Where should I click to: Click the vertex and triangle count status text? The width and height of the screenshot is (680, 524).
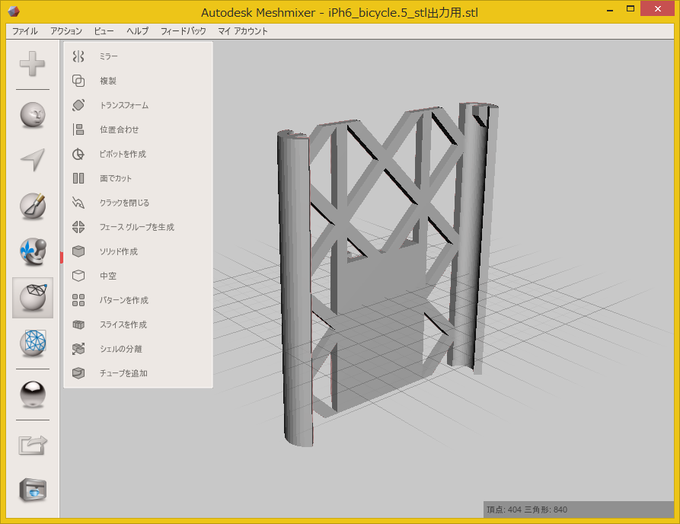[x=527, y=510]
